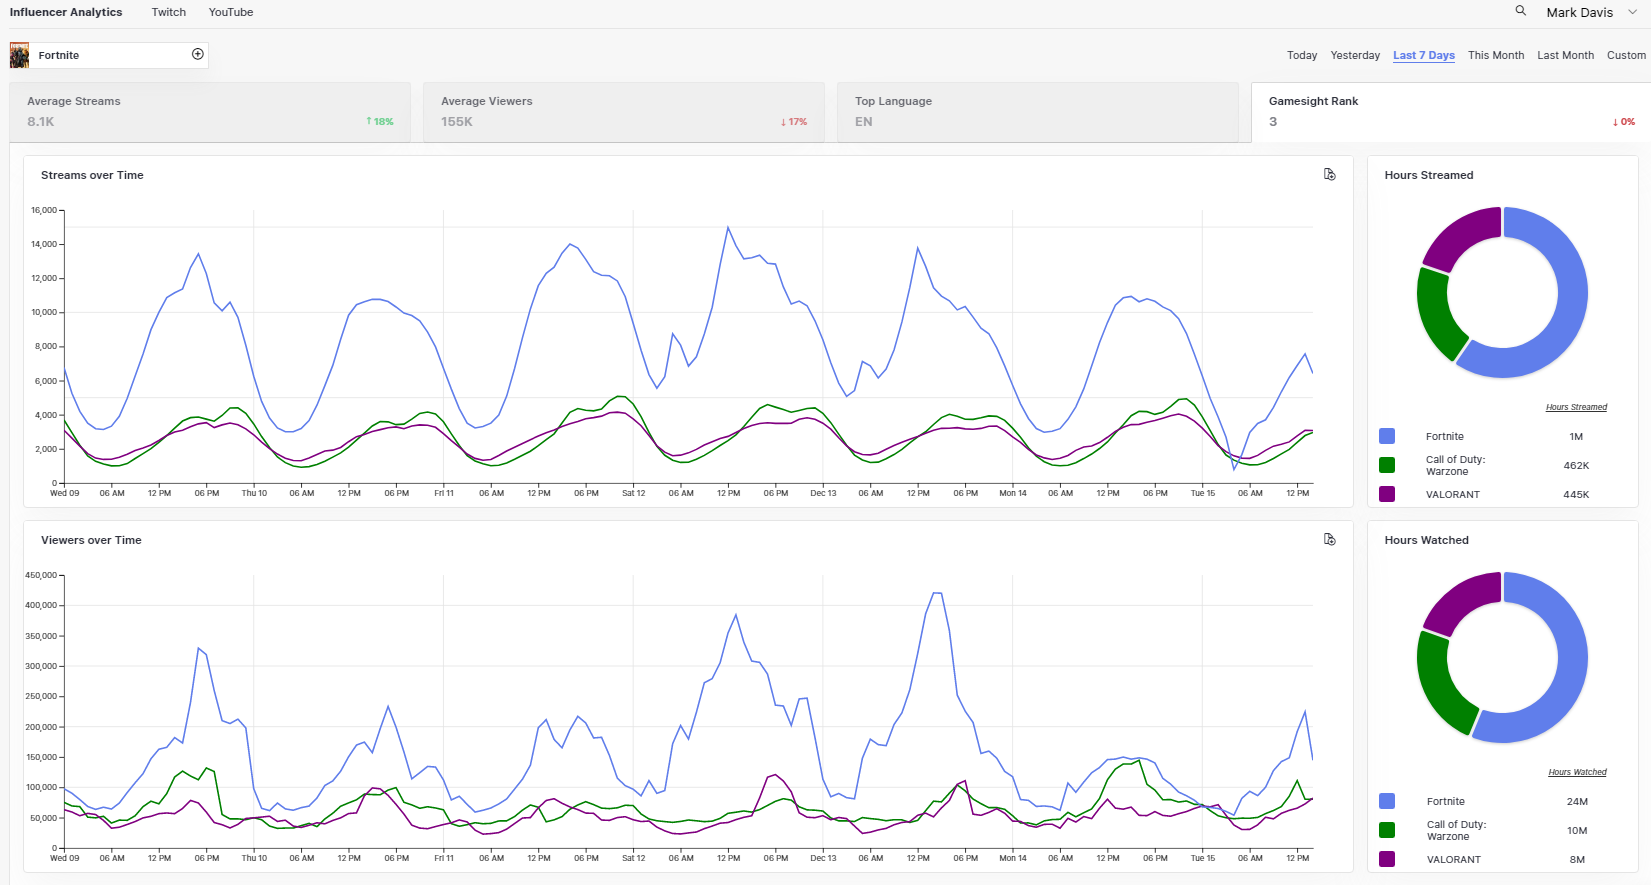The image size is (1651, 885).
Task: Switch to the Gamesight Rank tab
Action: 1451,112
